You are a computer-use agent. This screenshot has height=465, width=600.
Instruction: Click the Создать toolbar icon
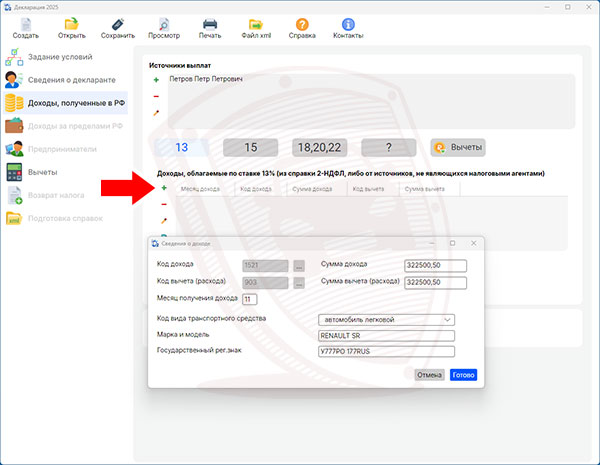(x=26, y=24)
